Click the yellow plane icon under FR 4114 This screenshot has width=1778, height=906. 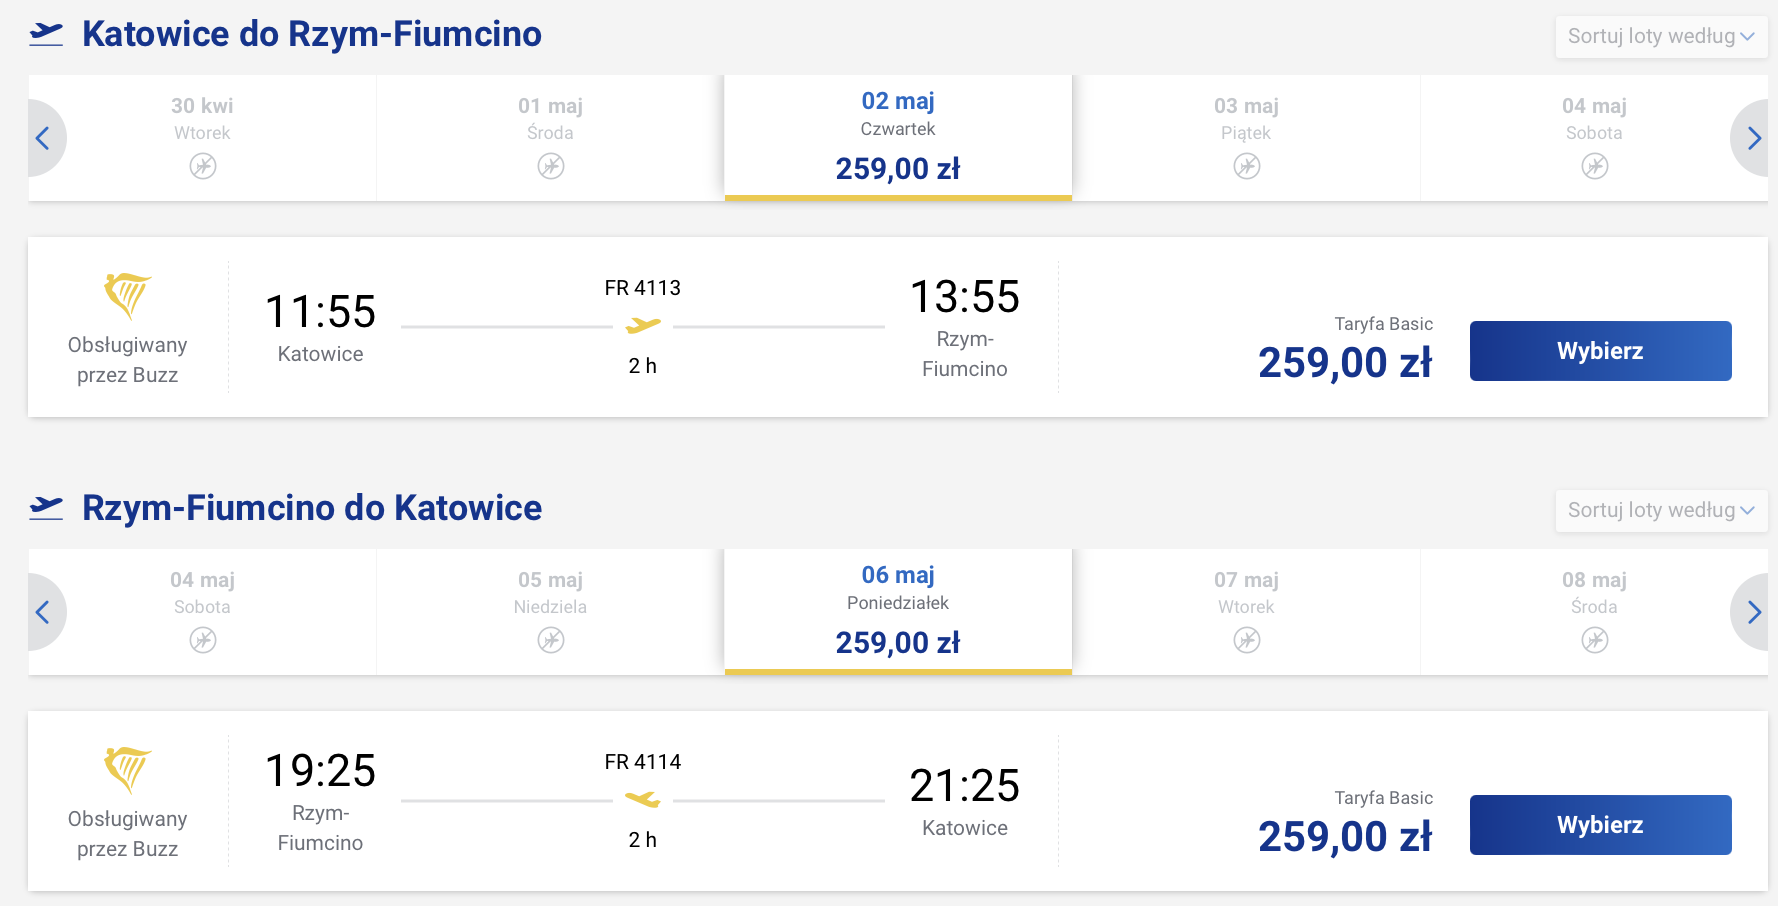(x=643, y=800)
